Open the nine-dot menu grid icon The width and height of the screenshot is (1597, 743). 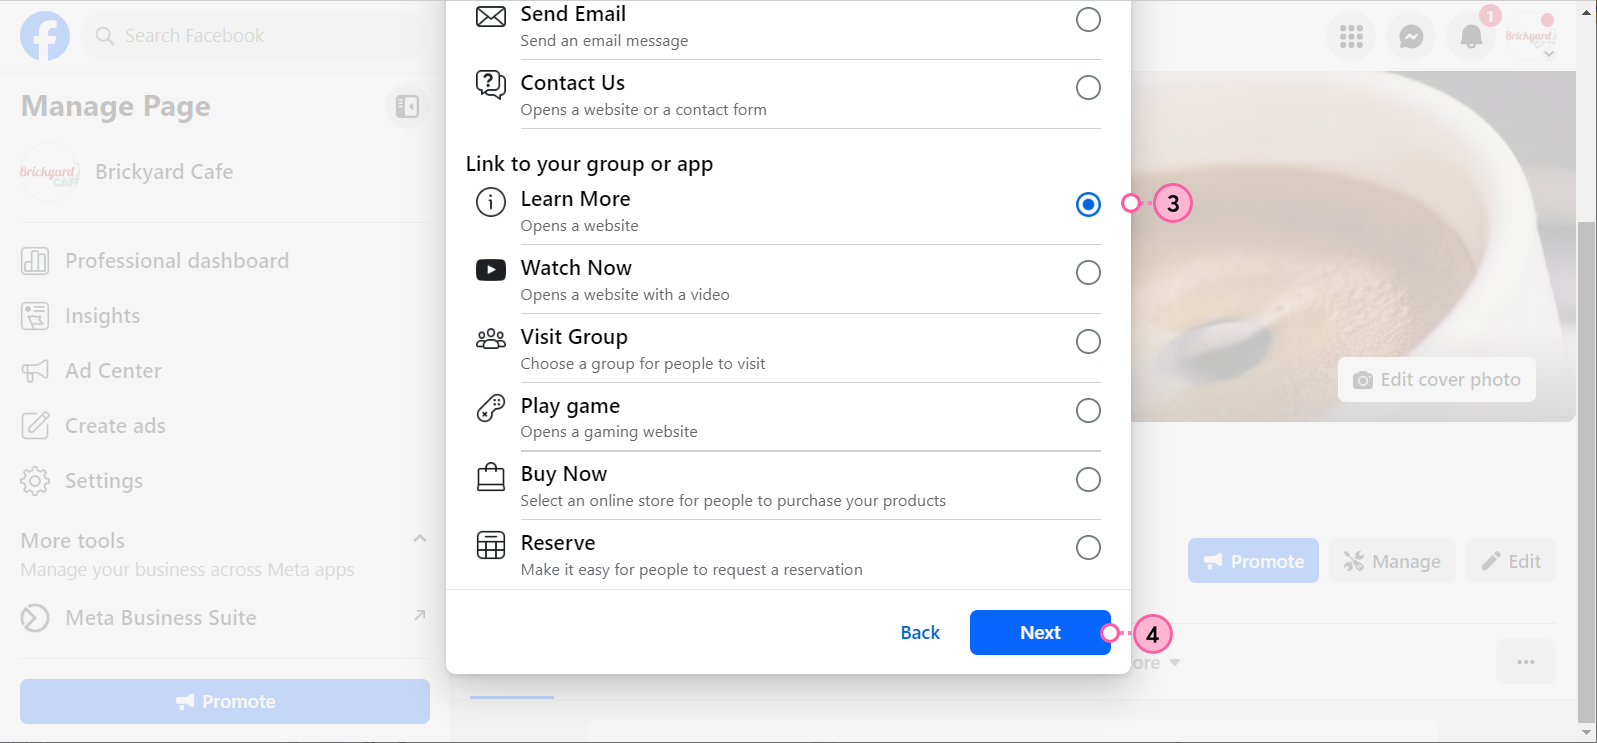coord(1351,37)
